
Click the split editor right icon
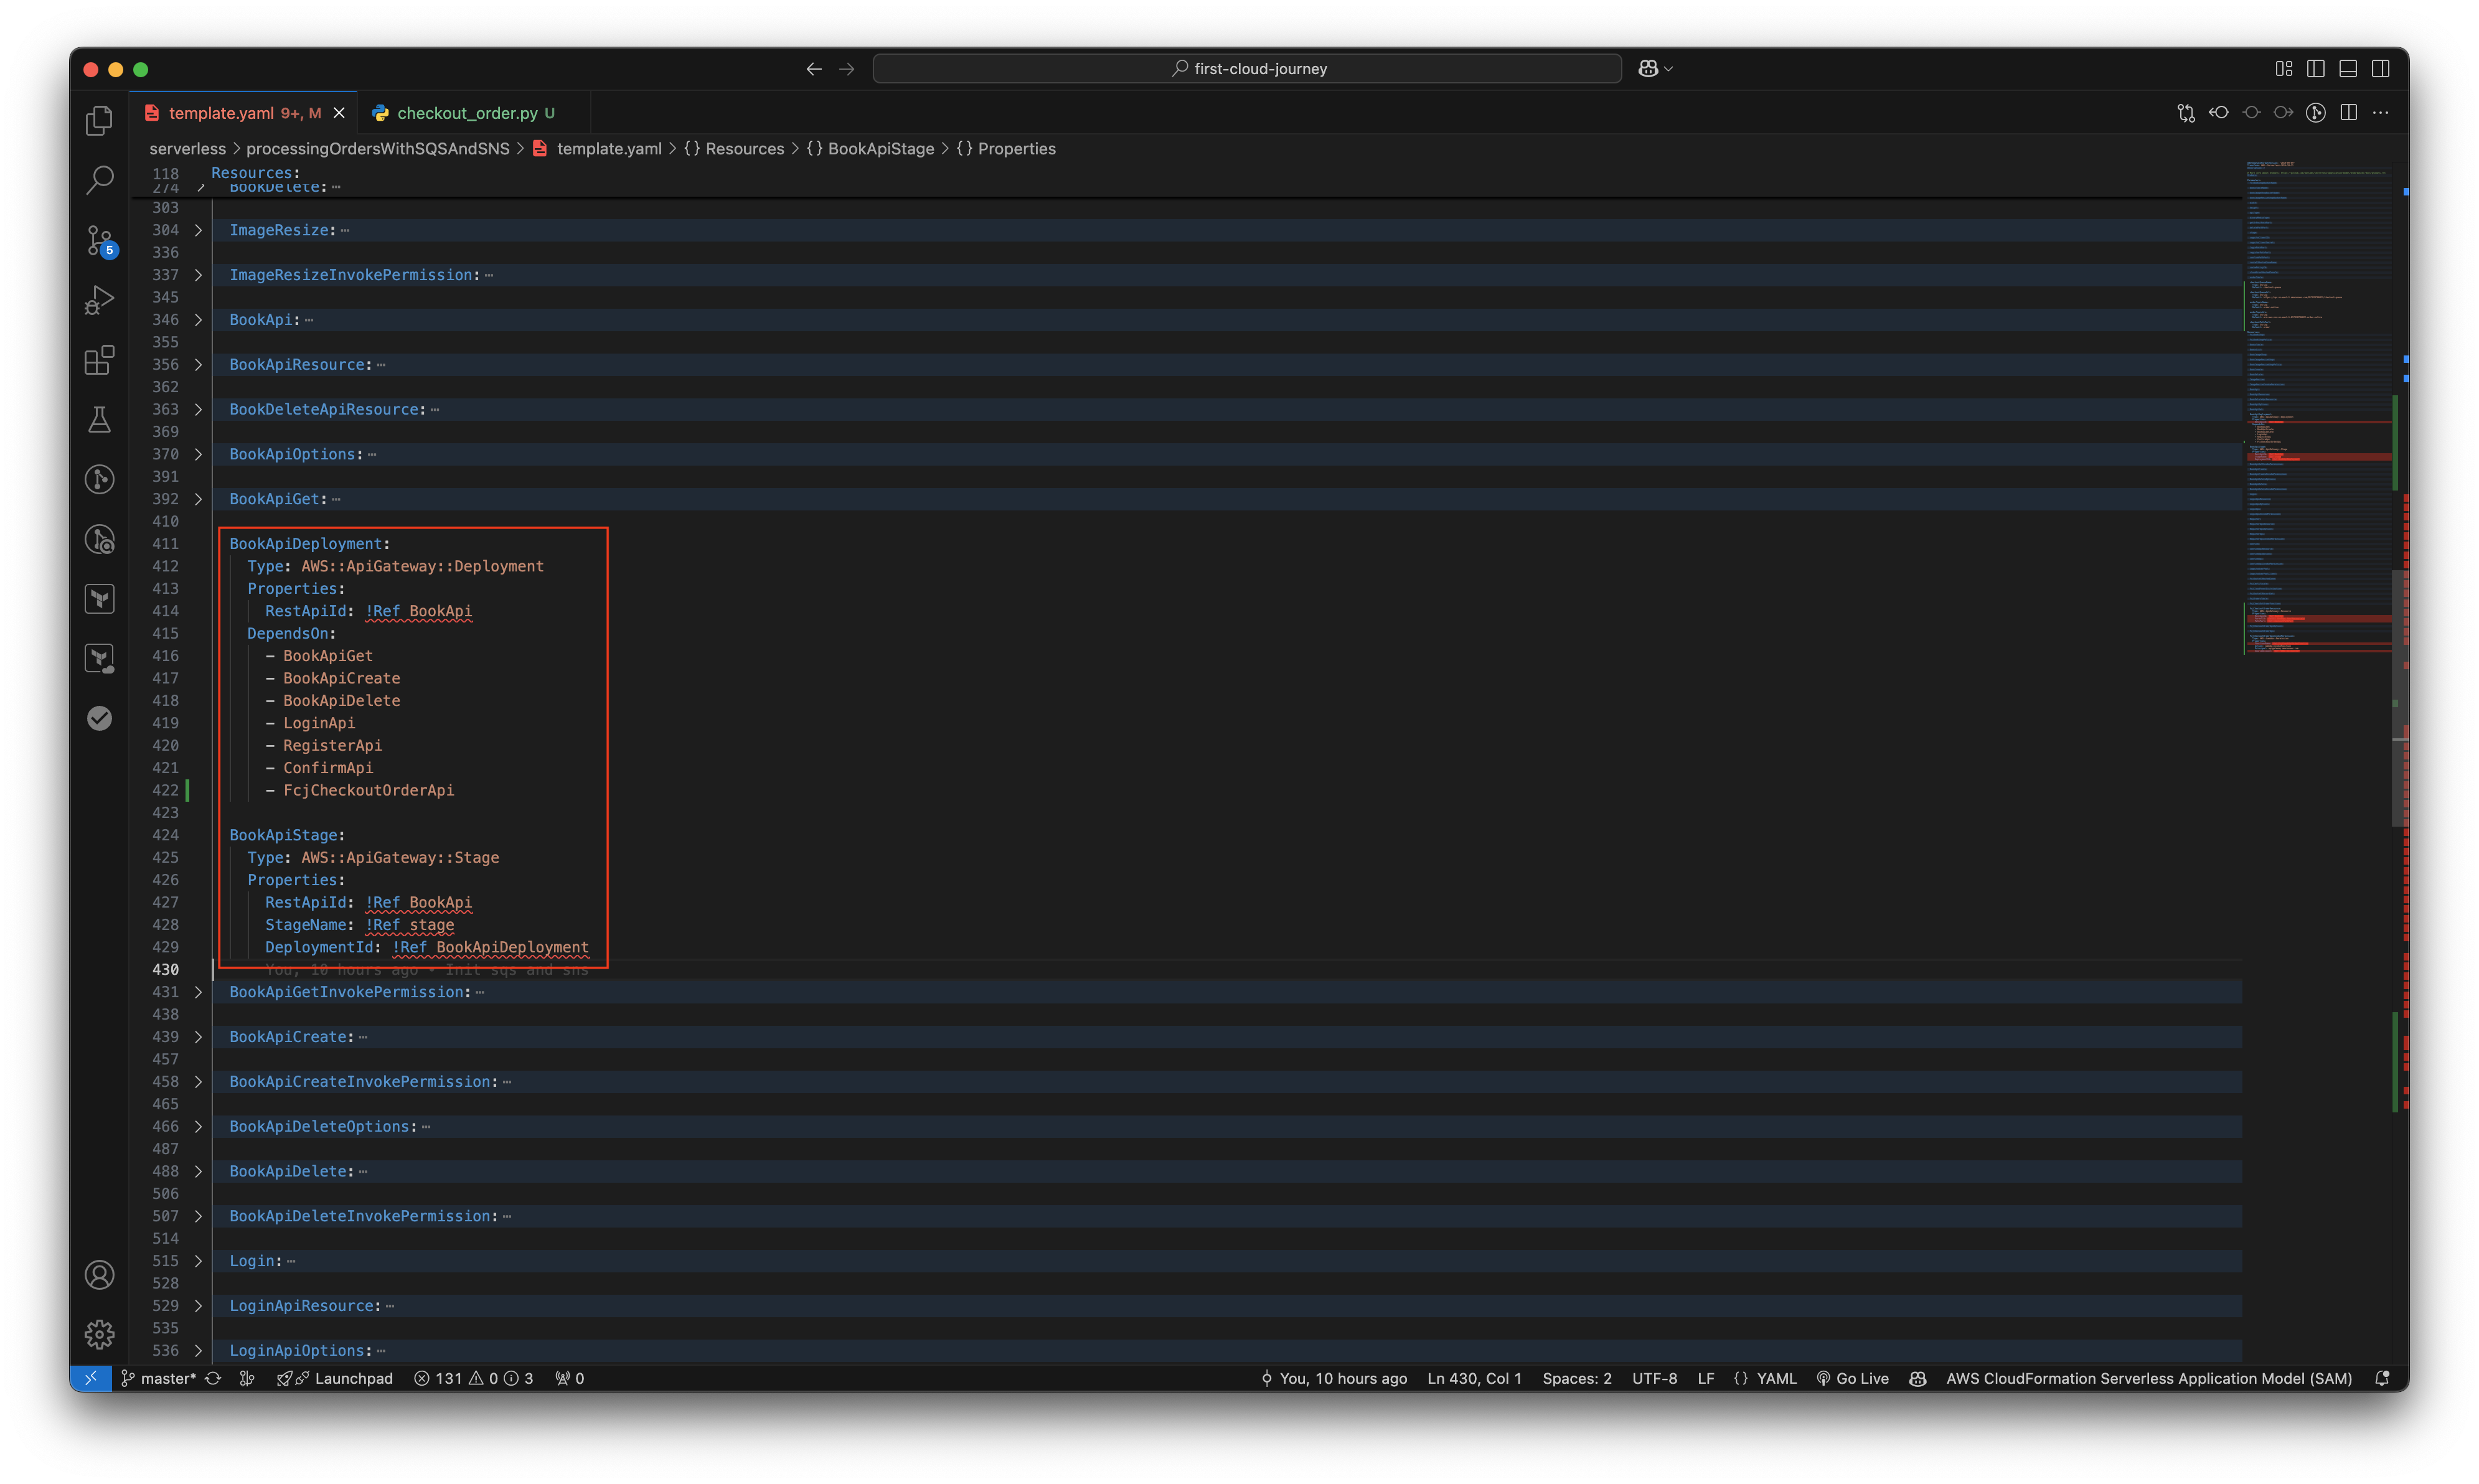pos(2349,113)
